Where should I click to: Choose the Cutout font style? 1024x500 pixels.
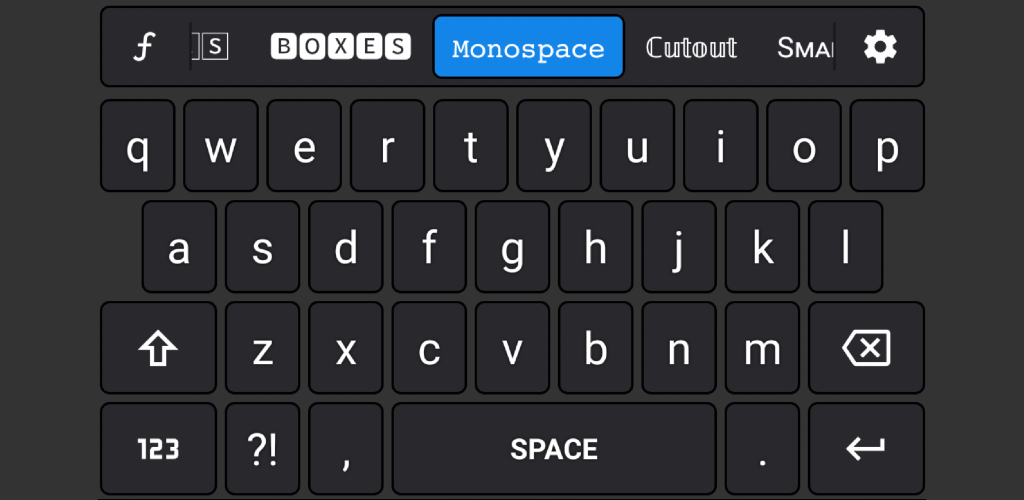click(691, 47)
